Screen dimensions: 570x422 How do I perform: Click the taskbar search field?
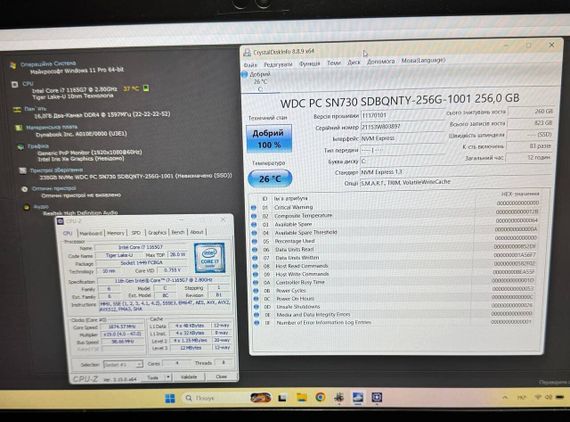point(213,398)
